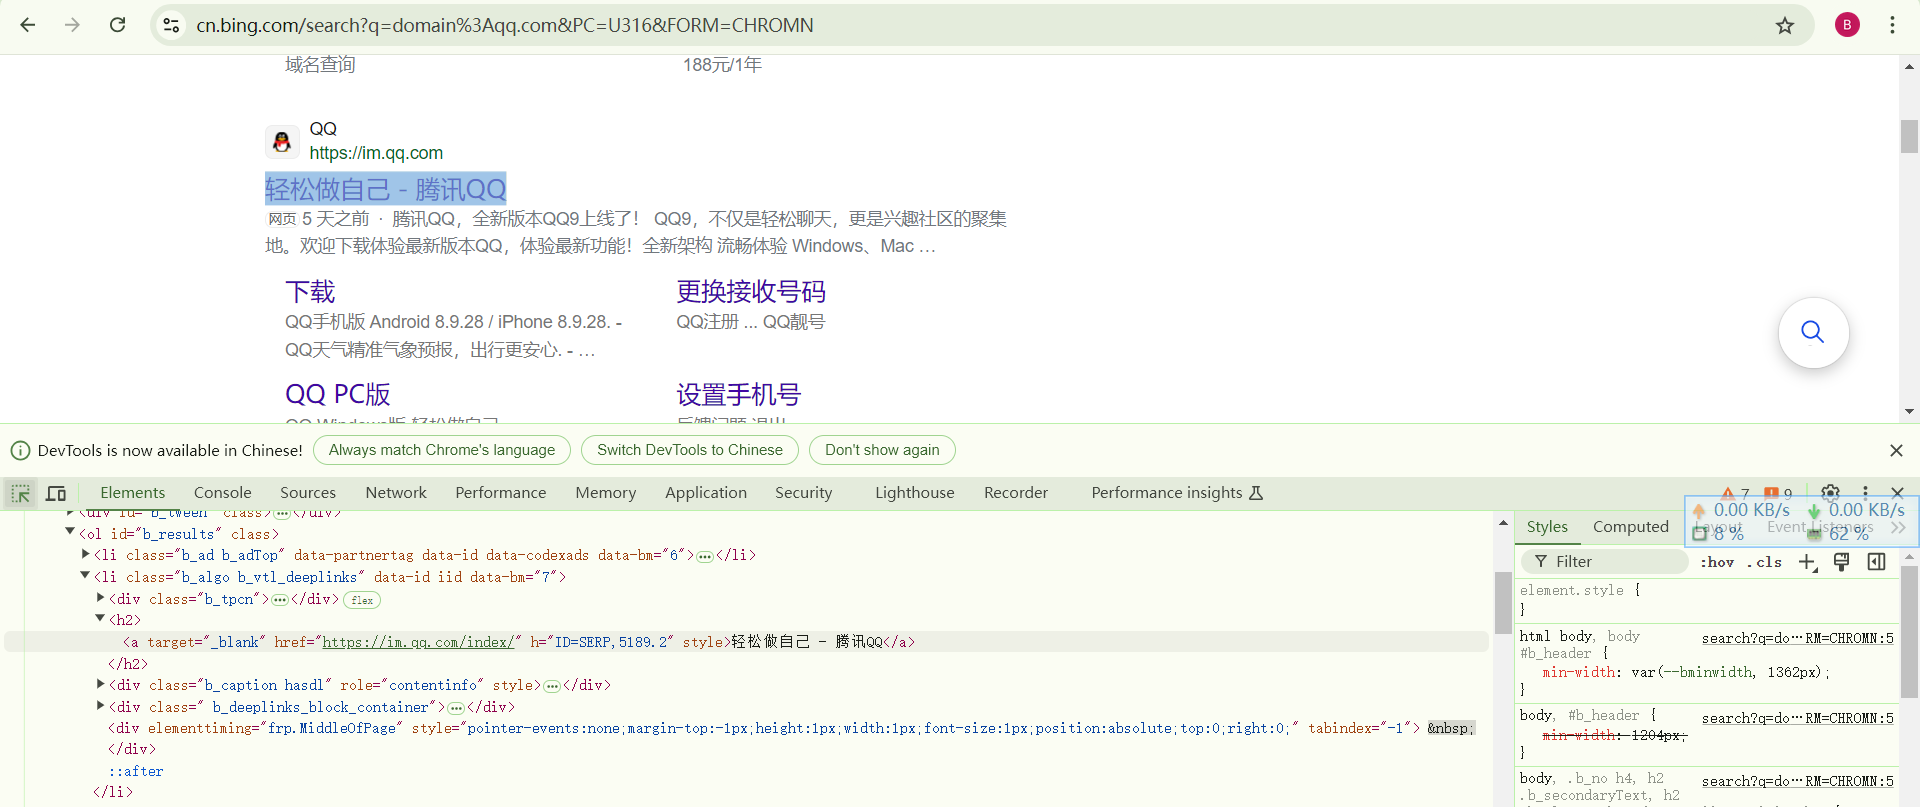Click the https://im.qq.com/index/ href in DOM
This screenshot has width=1920, height=807.
(418, 642)
